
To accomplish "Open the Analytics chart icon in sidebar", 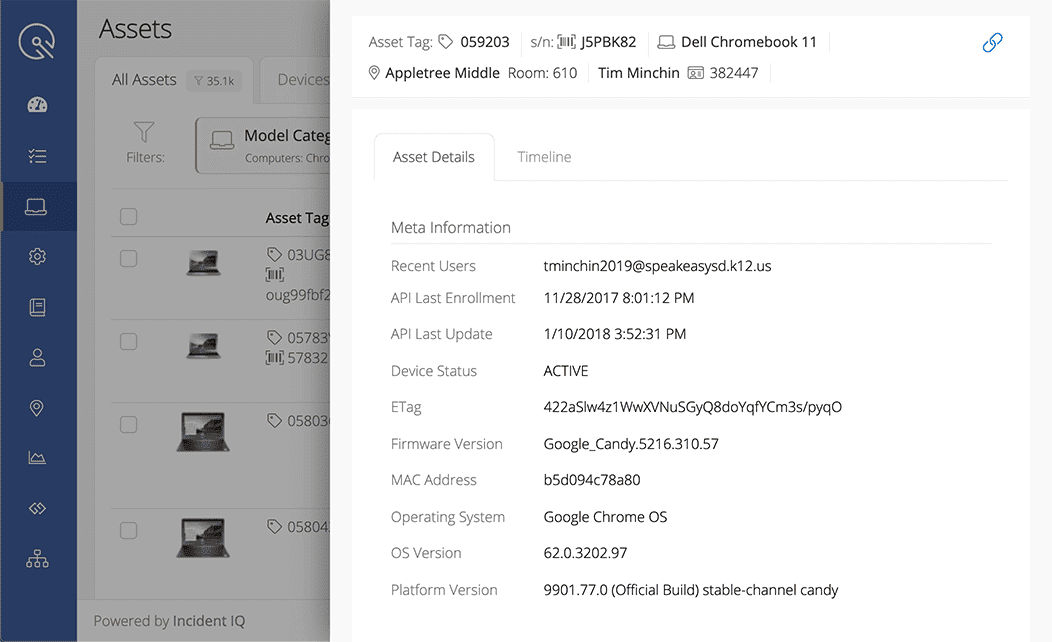I will click(38, 457).
